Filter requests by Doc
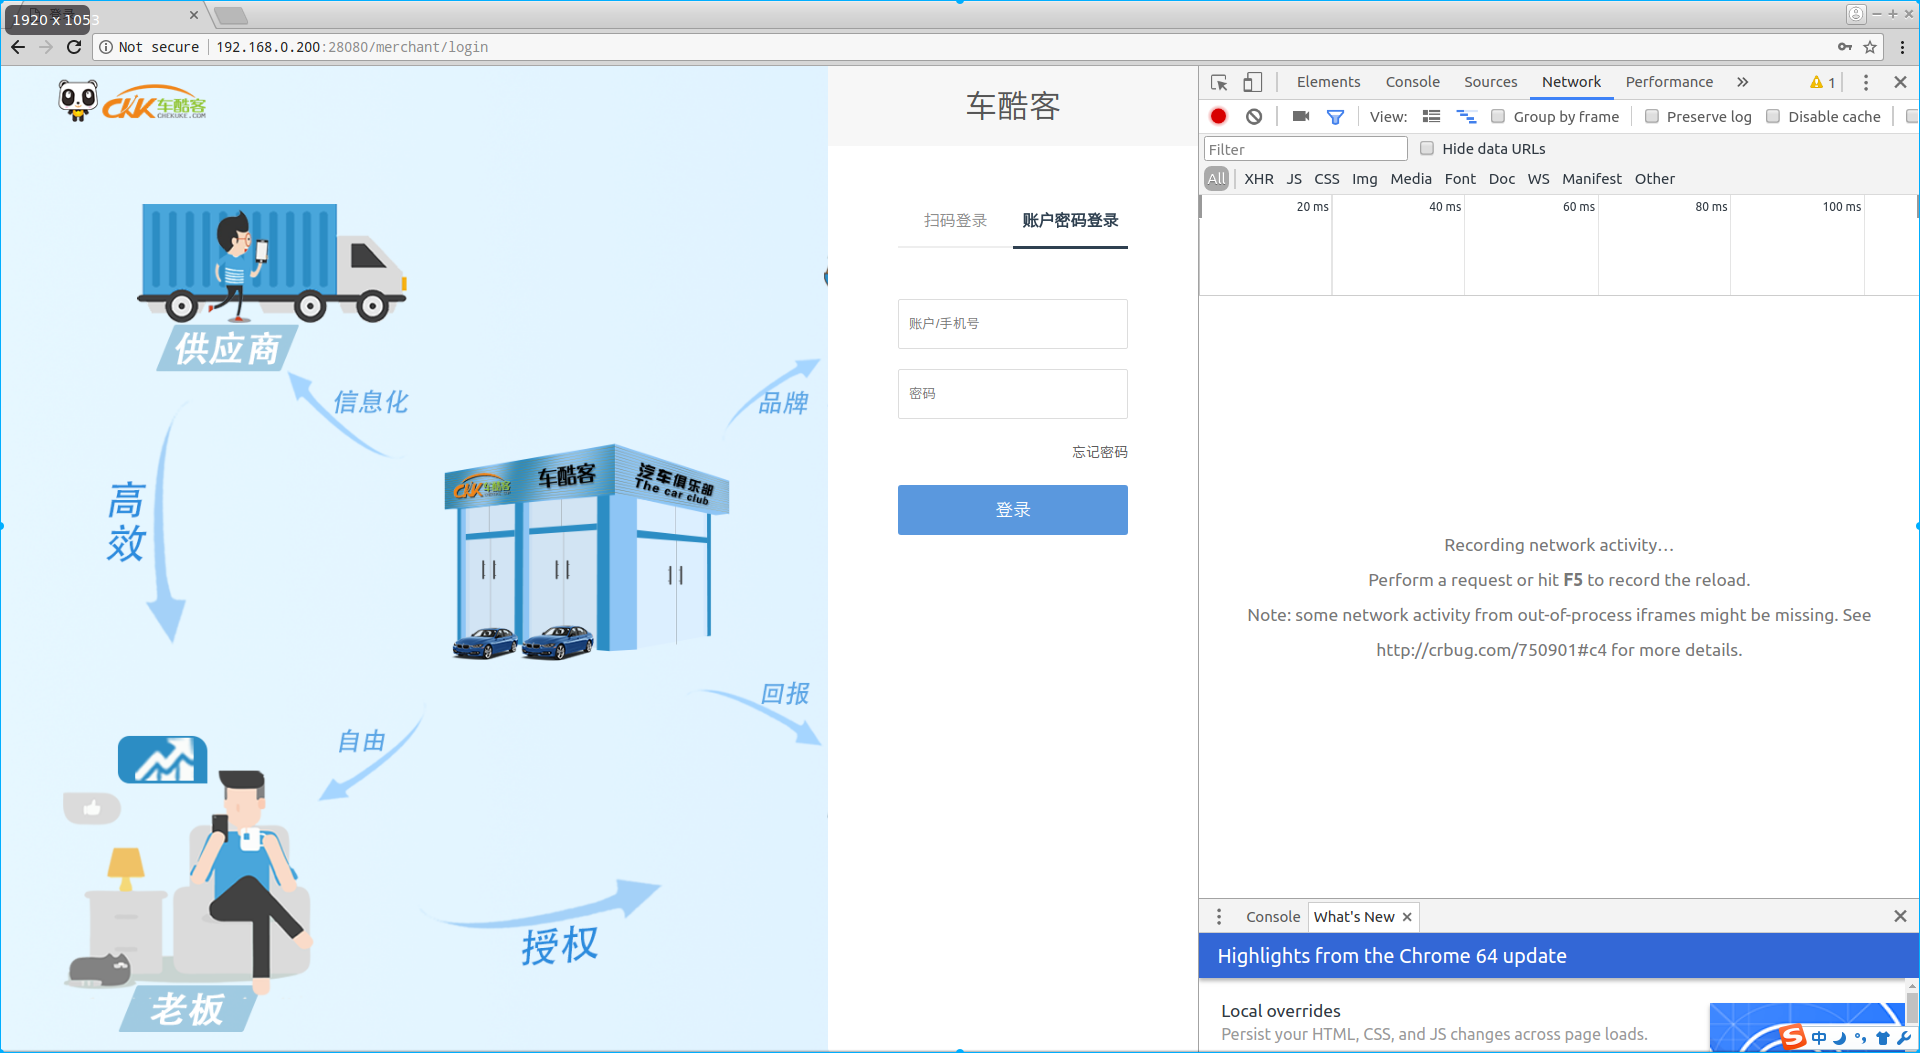The width and height of the screenshot is (1920, 1053). tap(1501, 179)
